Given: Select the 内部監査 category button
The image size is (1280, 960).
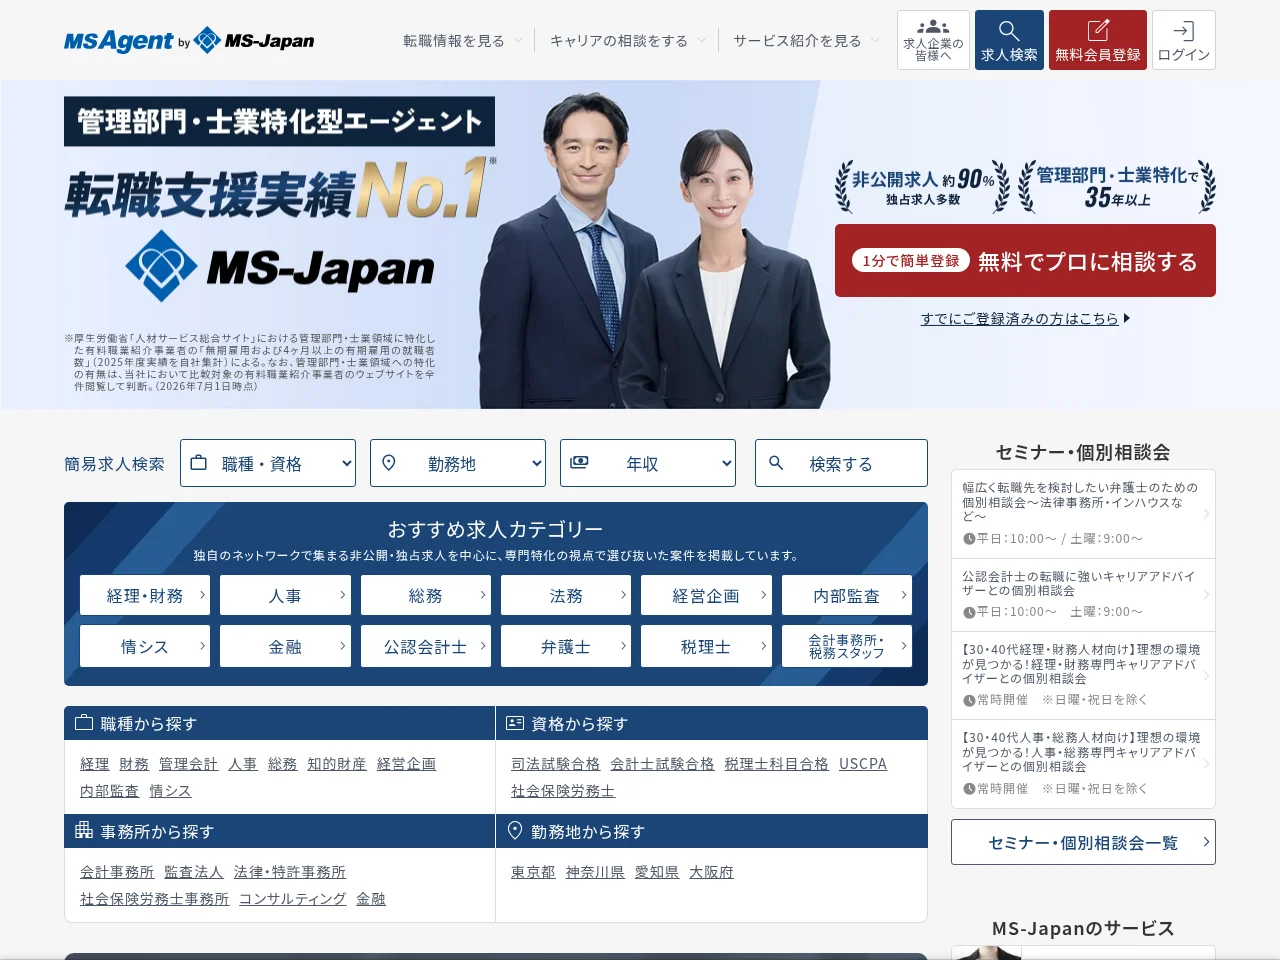Looking at the screenshot, I should [847, 595].
